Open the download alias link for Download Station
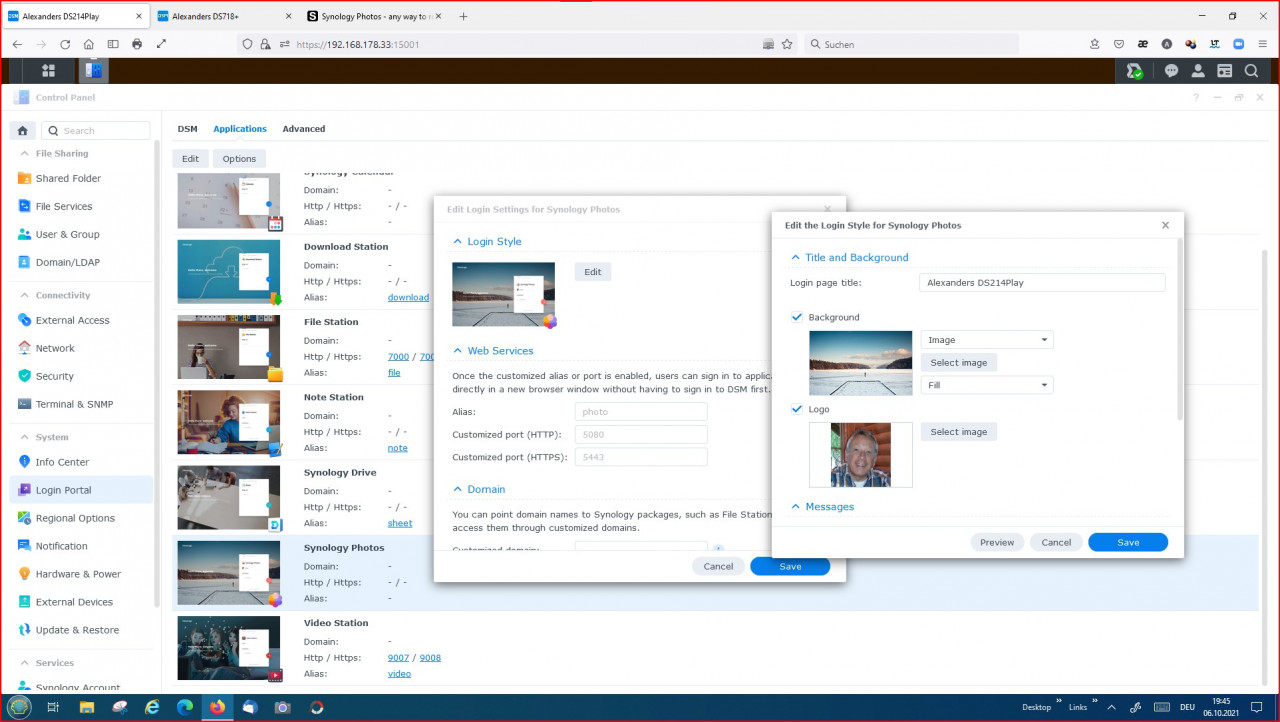This screenshot has width=1280, height=722. click(x=408, y=297)
